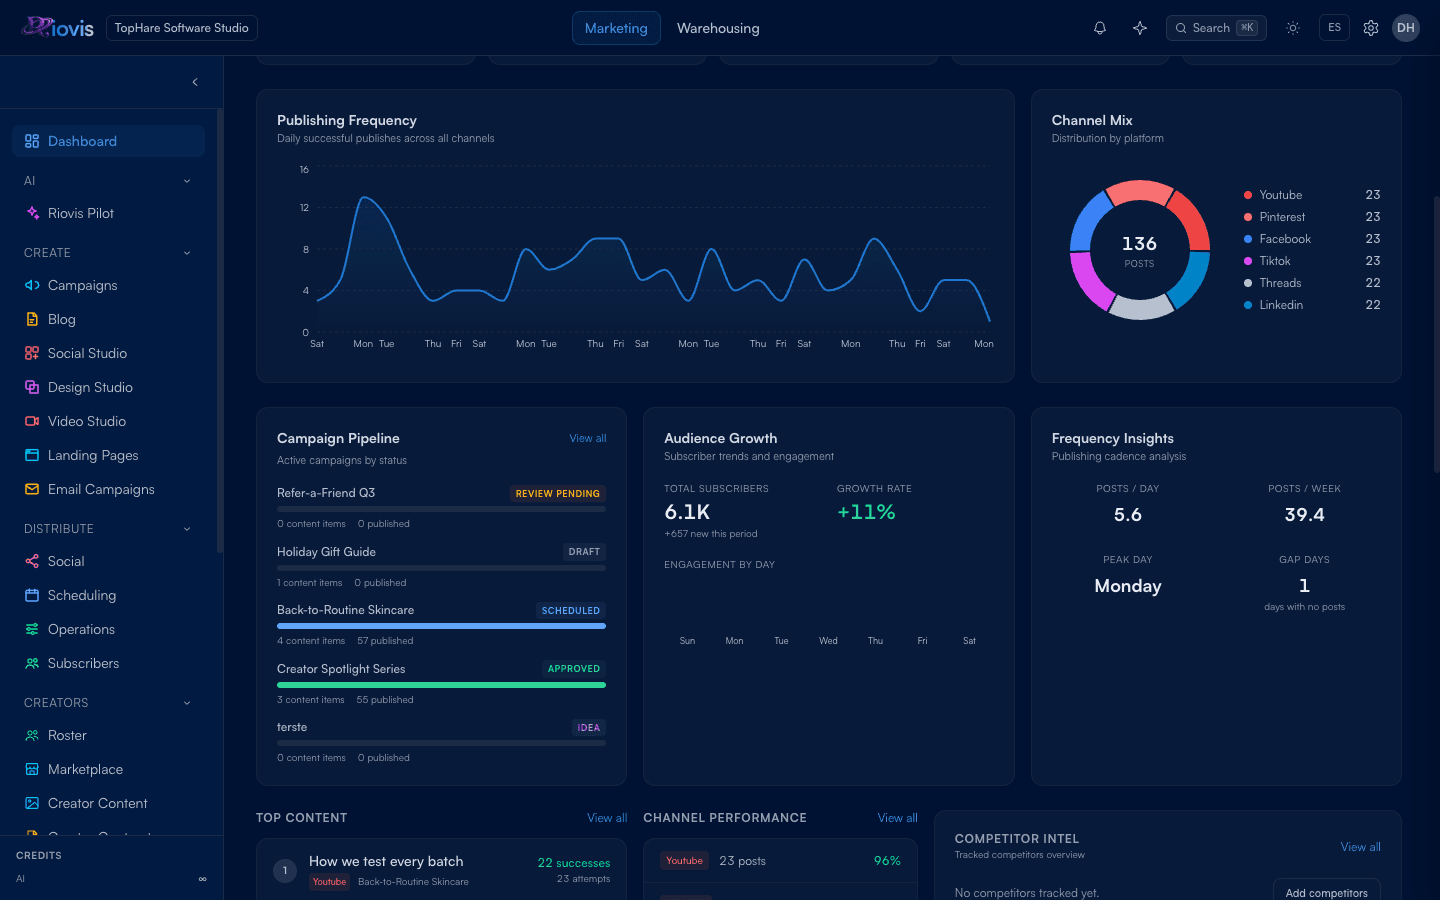This screenshot has height=900, width=1440.
Task: Collapse the CREATORS sidebar section
Action: (108, 703)
